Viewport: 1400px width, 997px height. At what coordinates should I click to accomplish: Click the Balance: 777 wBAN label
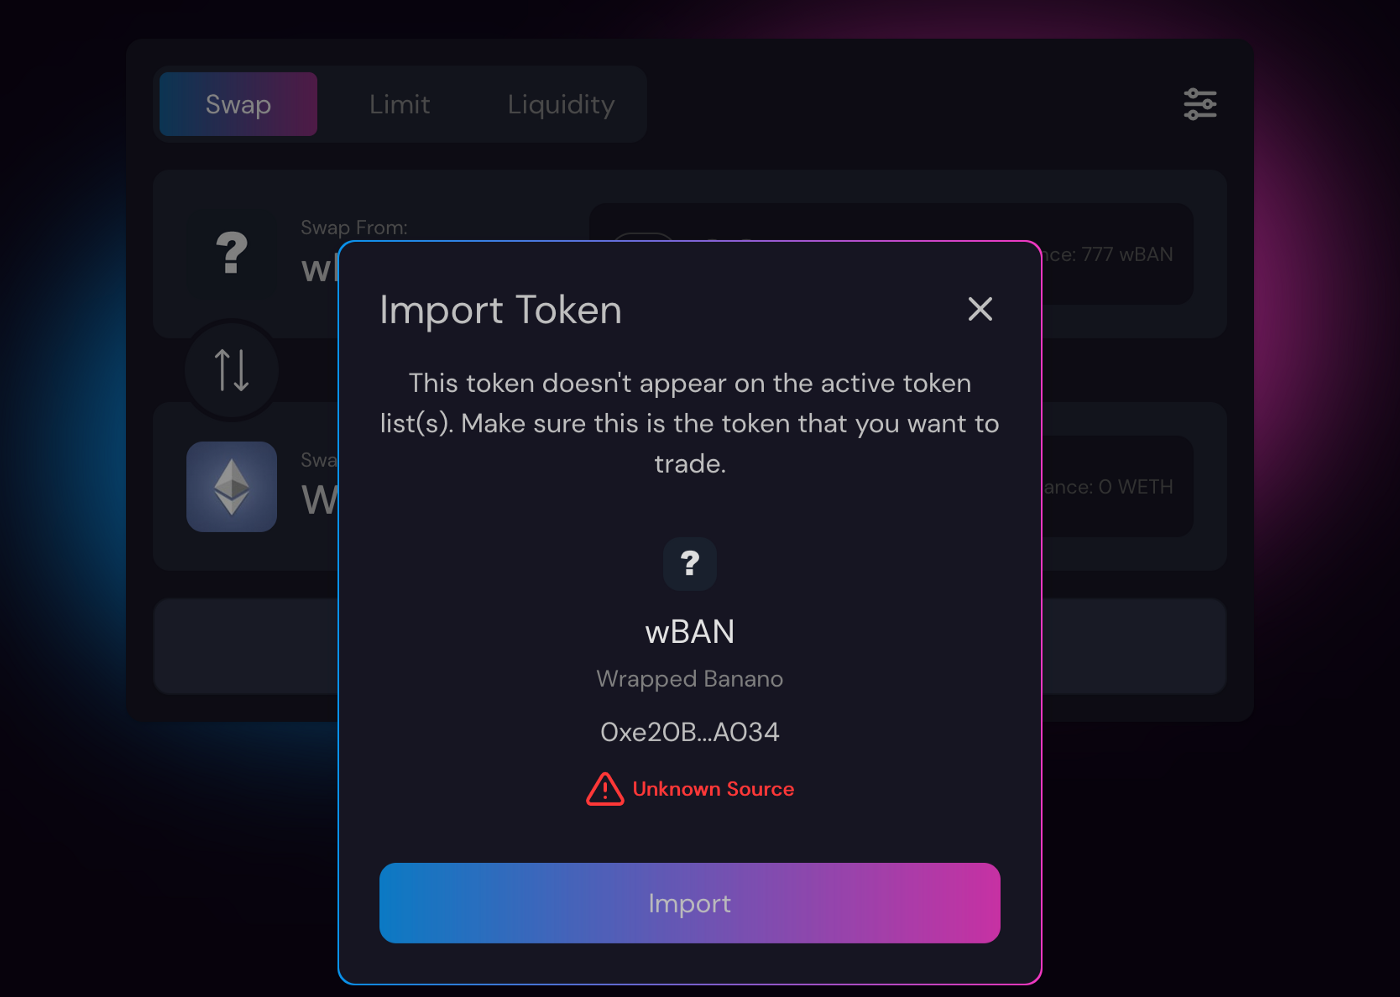pos(1107,254)
